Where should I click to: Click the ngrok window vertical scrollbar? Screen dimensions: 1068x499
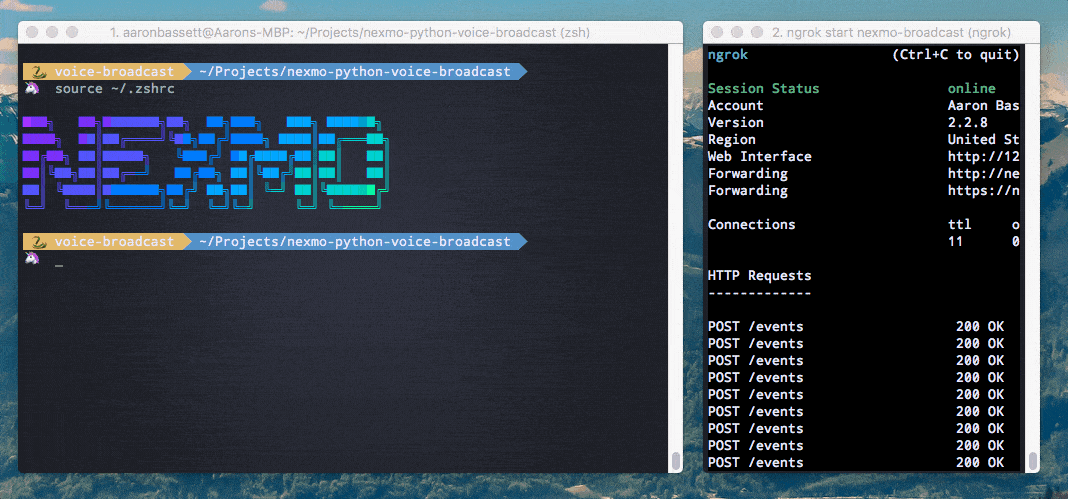(x=1033, y=462)
